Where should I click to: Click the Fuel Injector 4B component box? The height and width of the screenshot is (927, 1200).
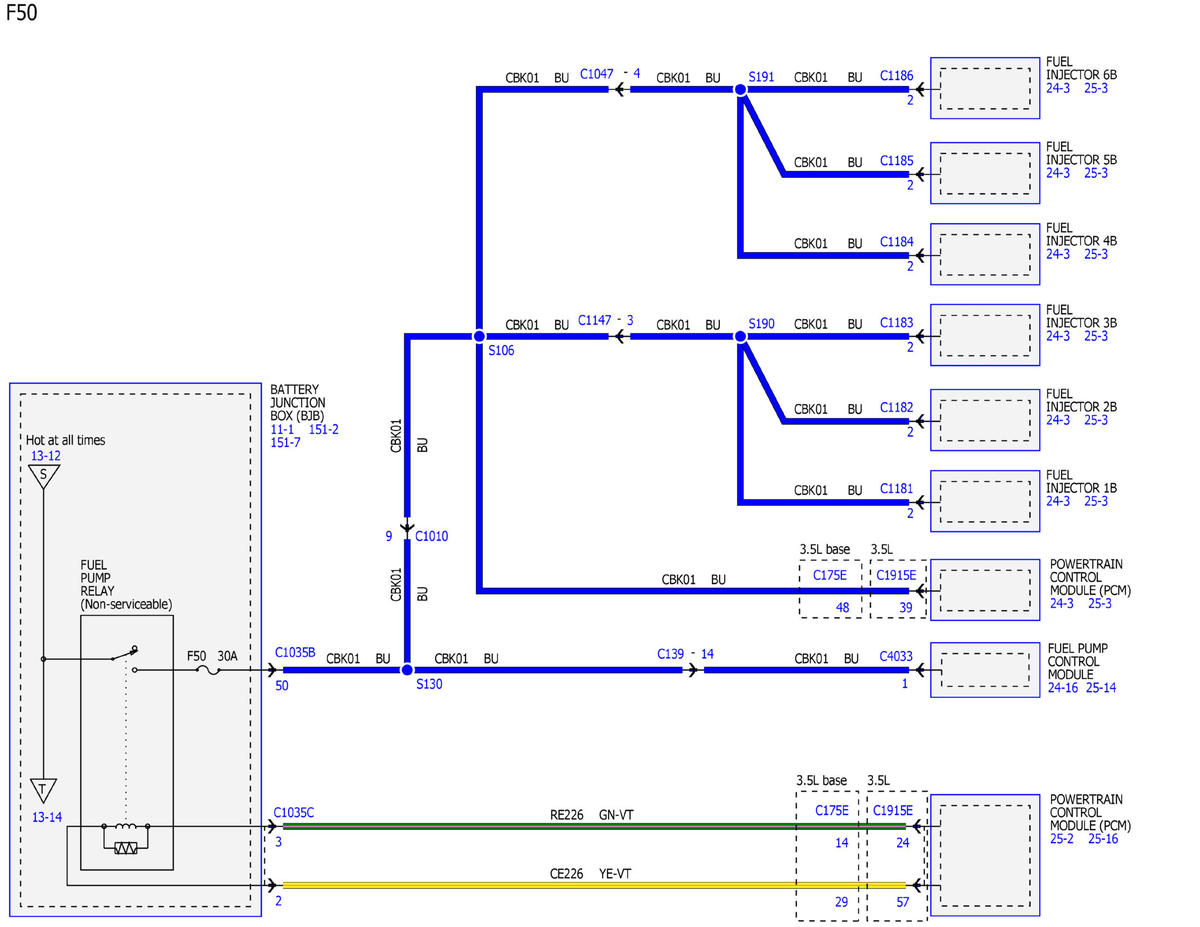pyautogui.click(x=985, y=253)
